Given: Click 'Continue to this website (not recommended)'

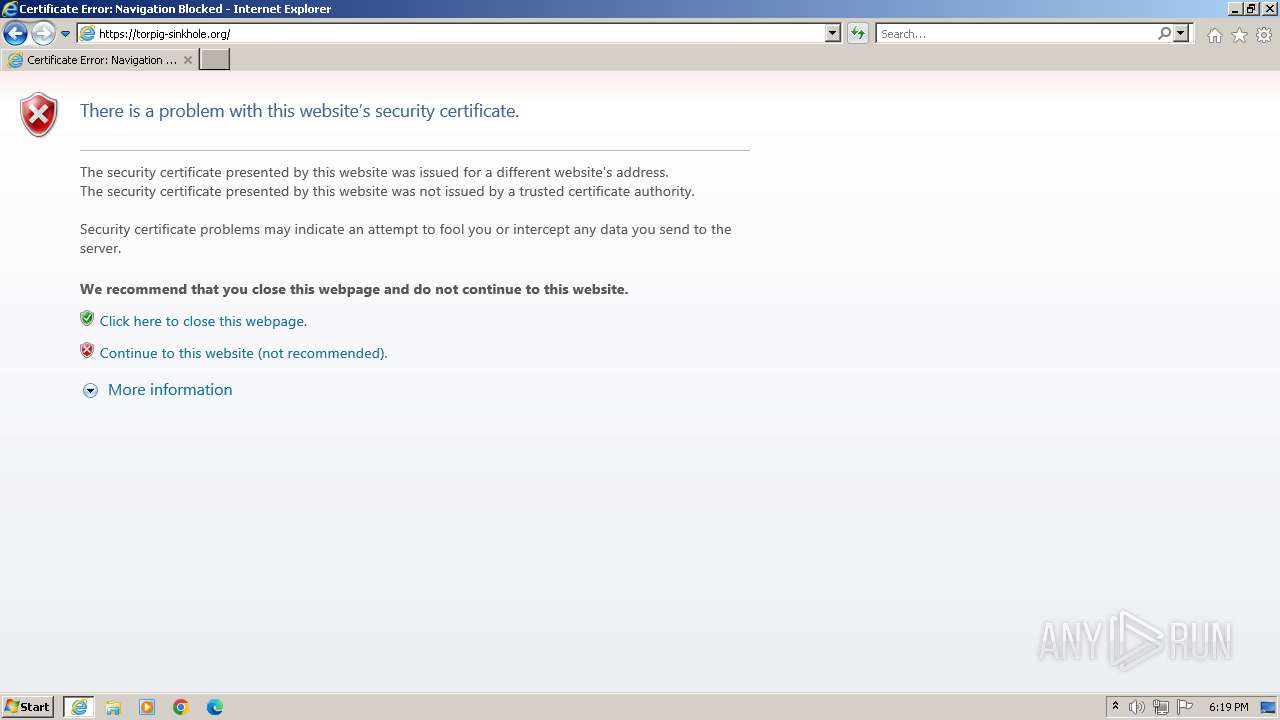Looking at the screenshot, I should point(243,353).
